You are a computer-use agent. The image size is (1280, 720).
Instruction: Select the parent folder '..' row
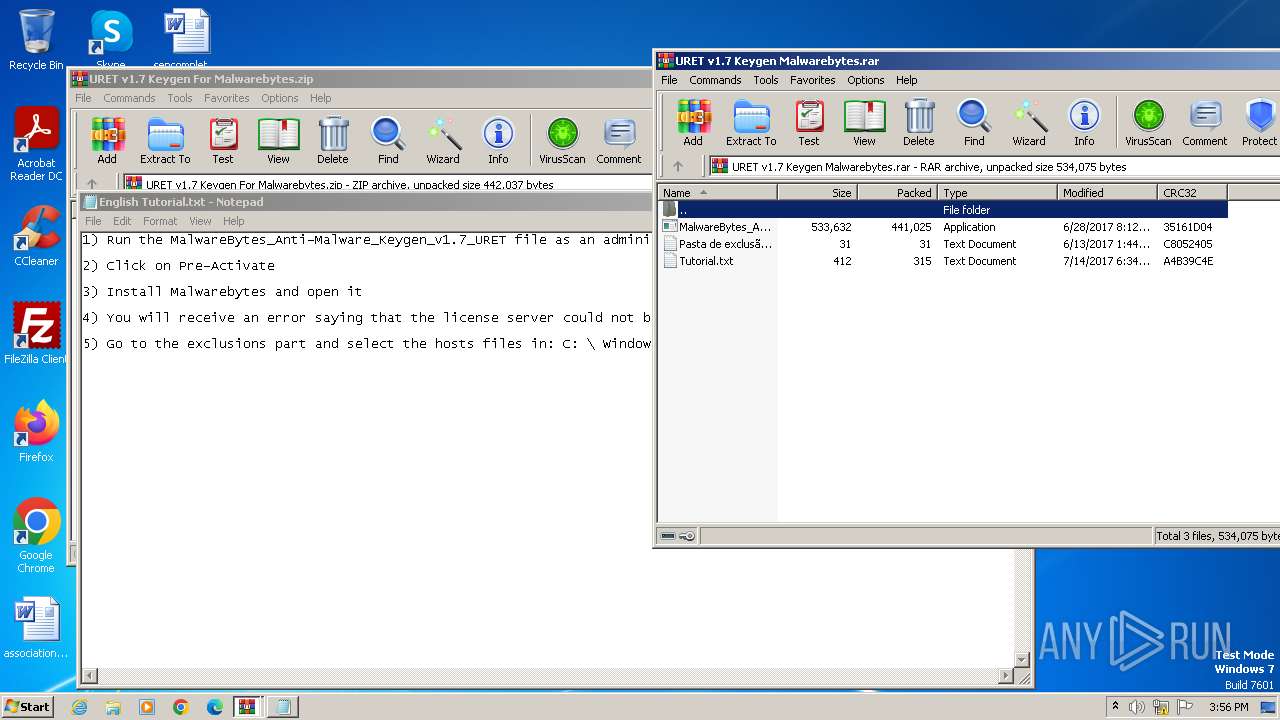click(x=943, y=210)
